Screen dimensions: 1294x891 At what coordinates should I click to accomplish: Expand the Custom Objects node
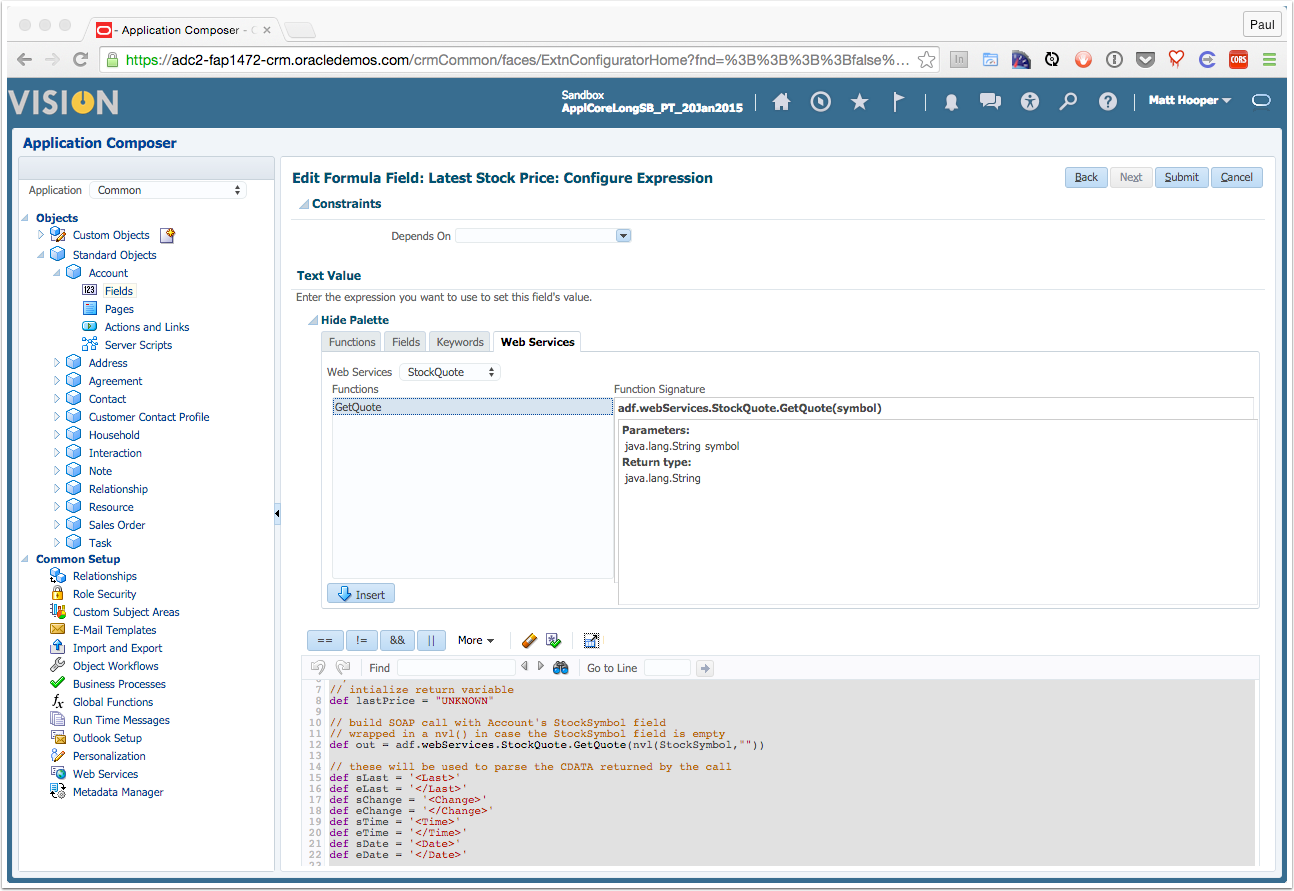(41, 235)
